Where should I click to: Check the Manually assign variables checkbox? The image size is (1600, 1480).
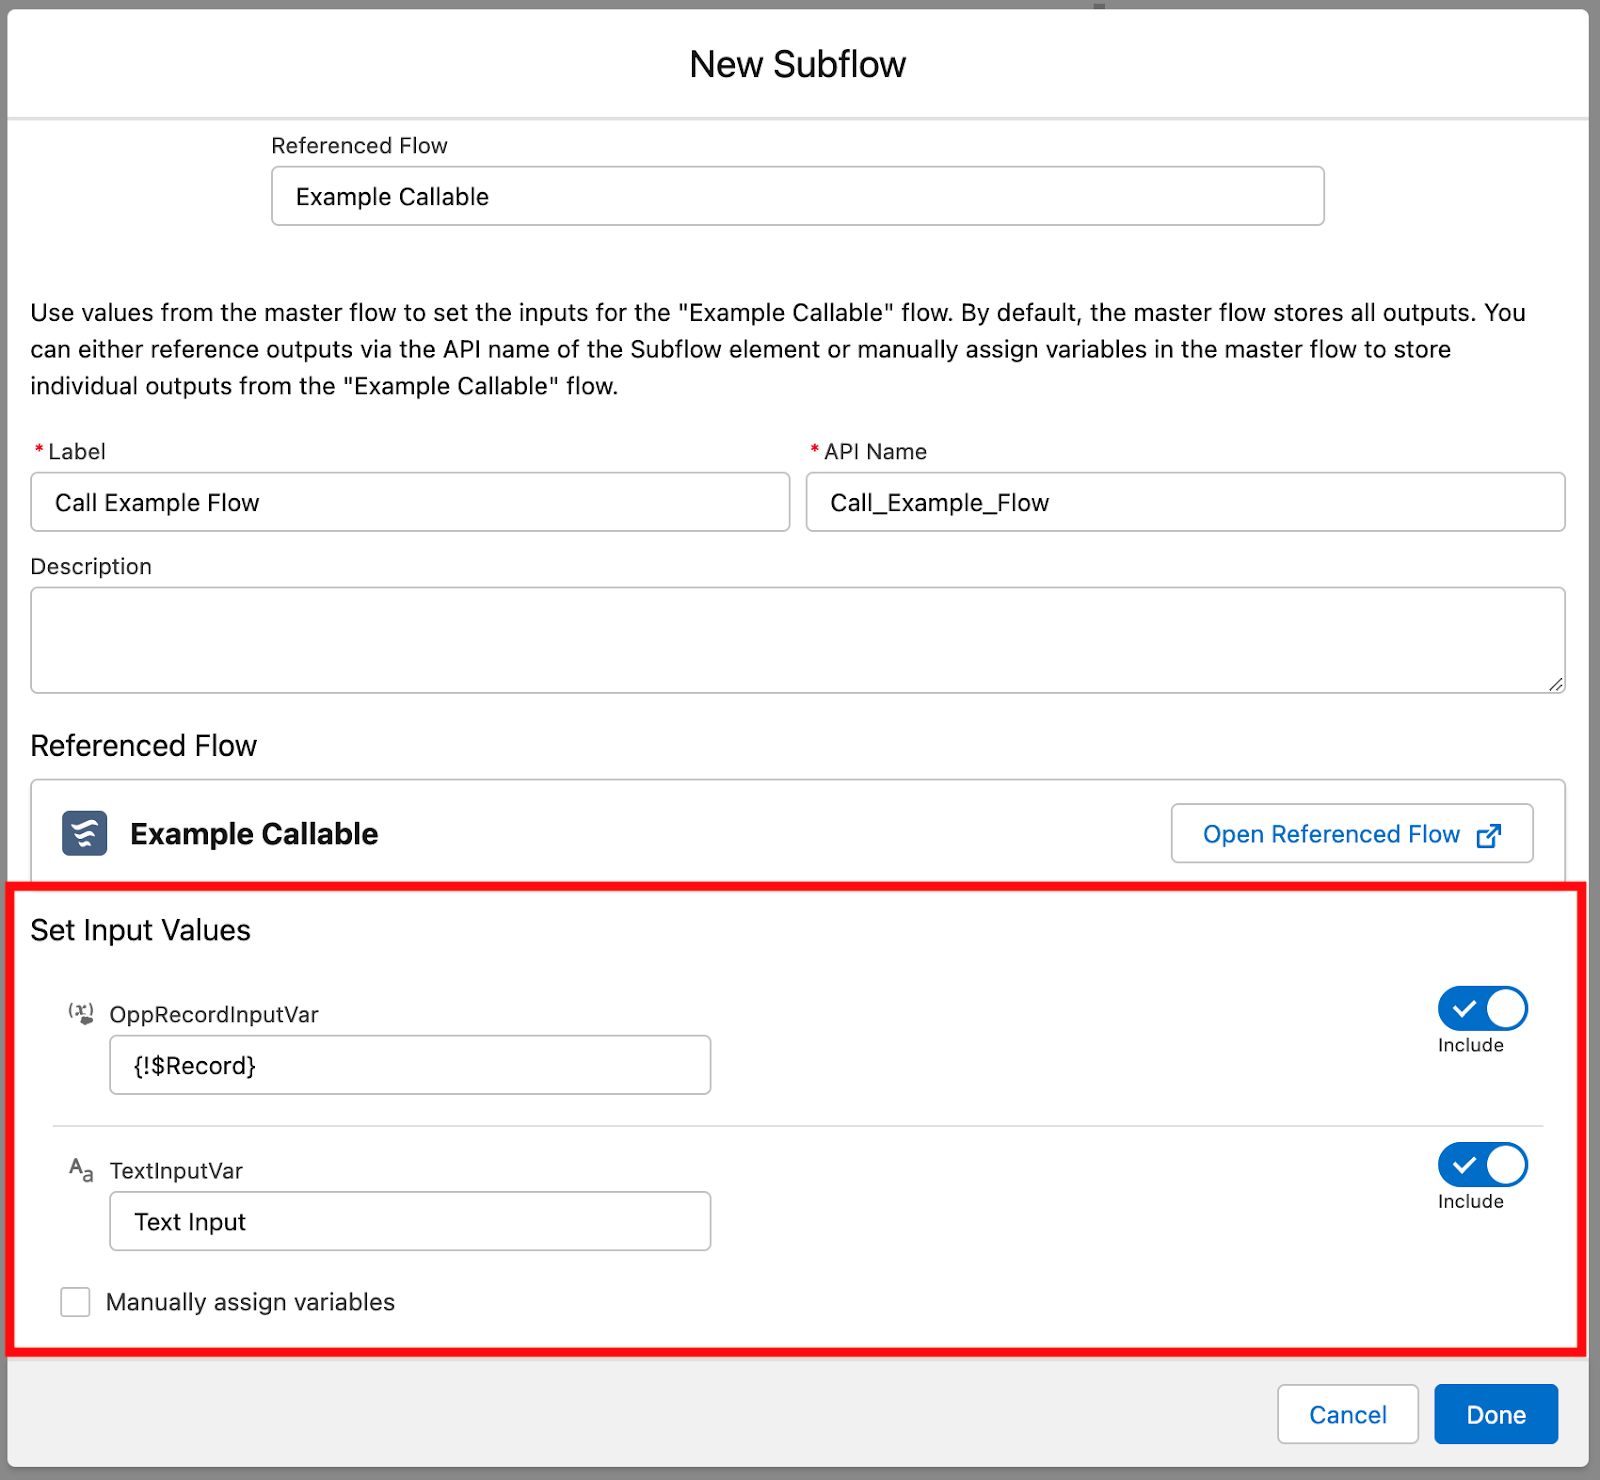point(75,1302)
